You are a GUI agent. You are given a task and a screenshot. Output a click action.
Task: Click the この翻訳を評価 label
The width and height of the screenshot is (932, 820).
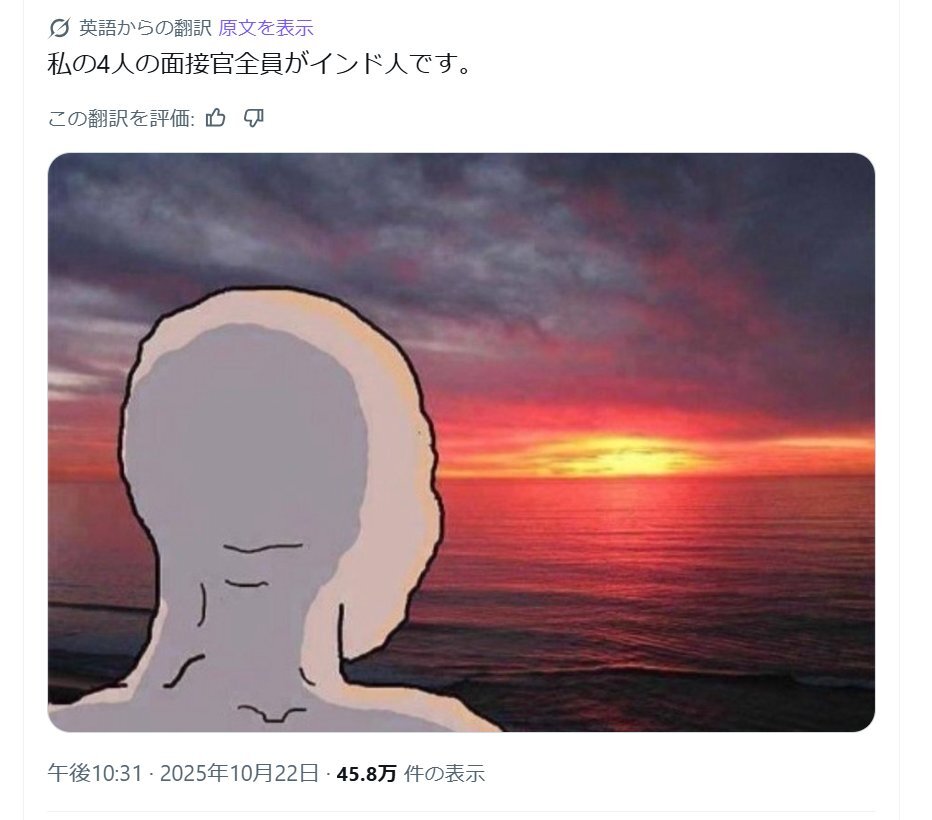coord(121,118)
